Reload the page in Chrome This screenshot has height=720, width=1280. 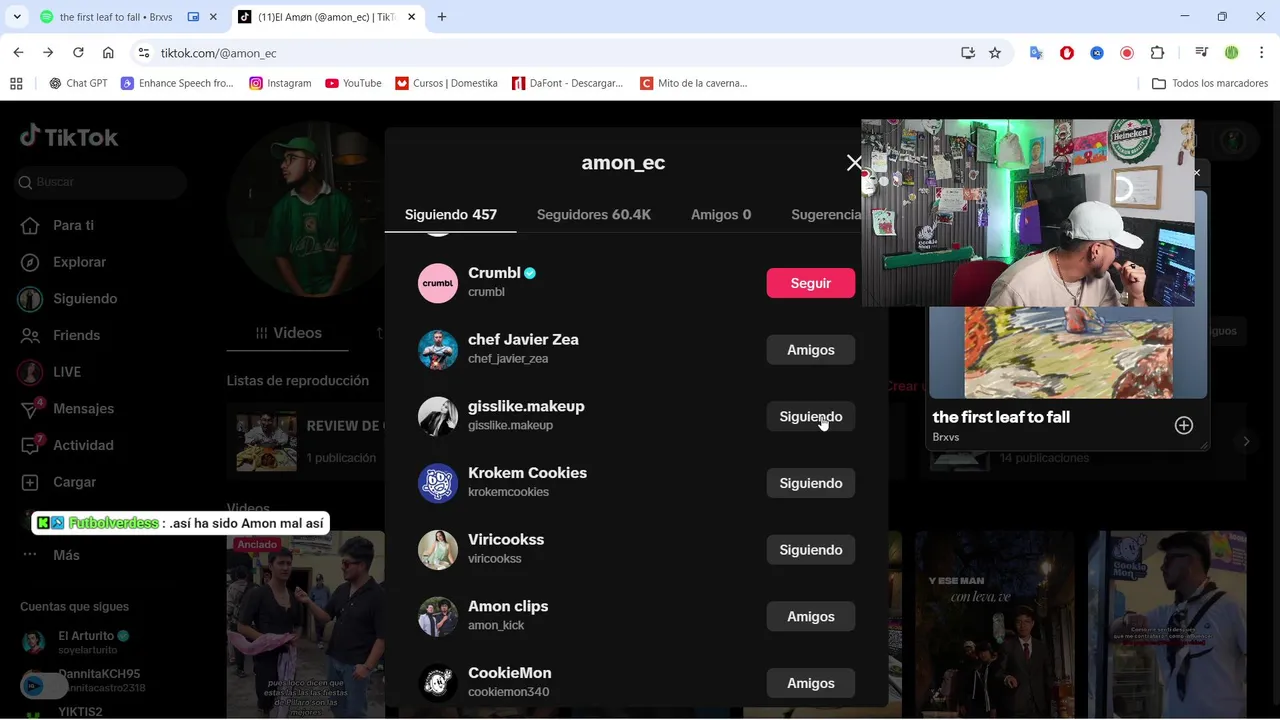point(78,53)
